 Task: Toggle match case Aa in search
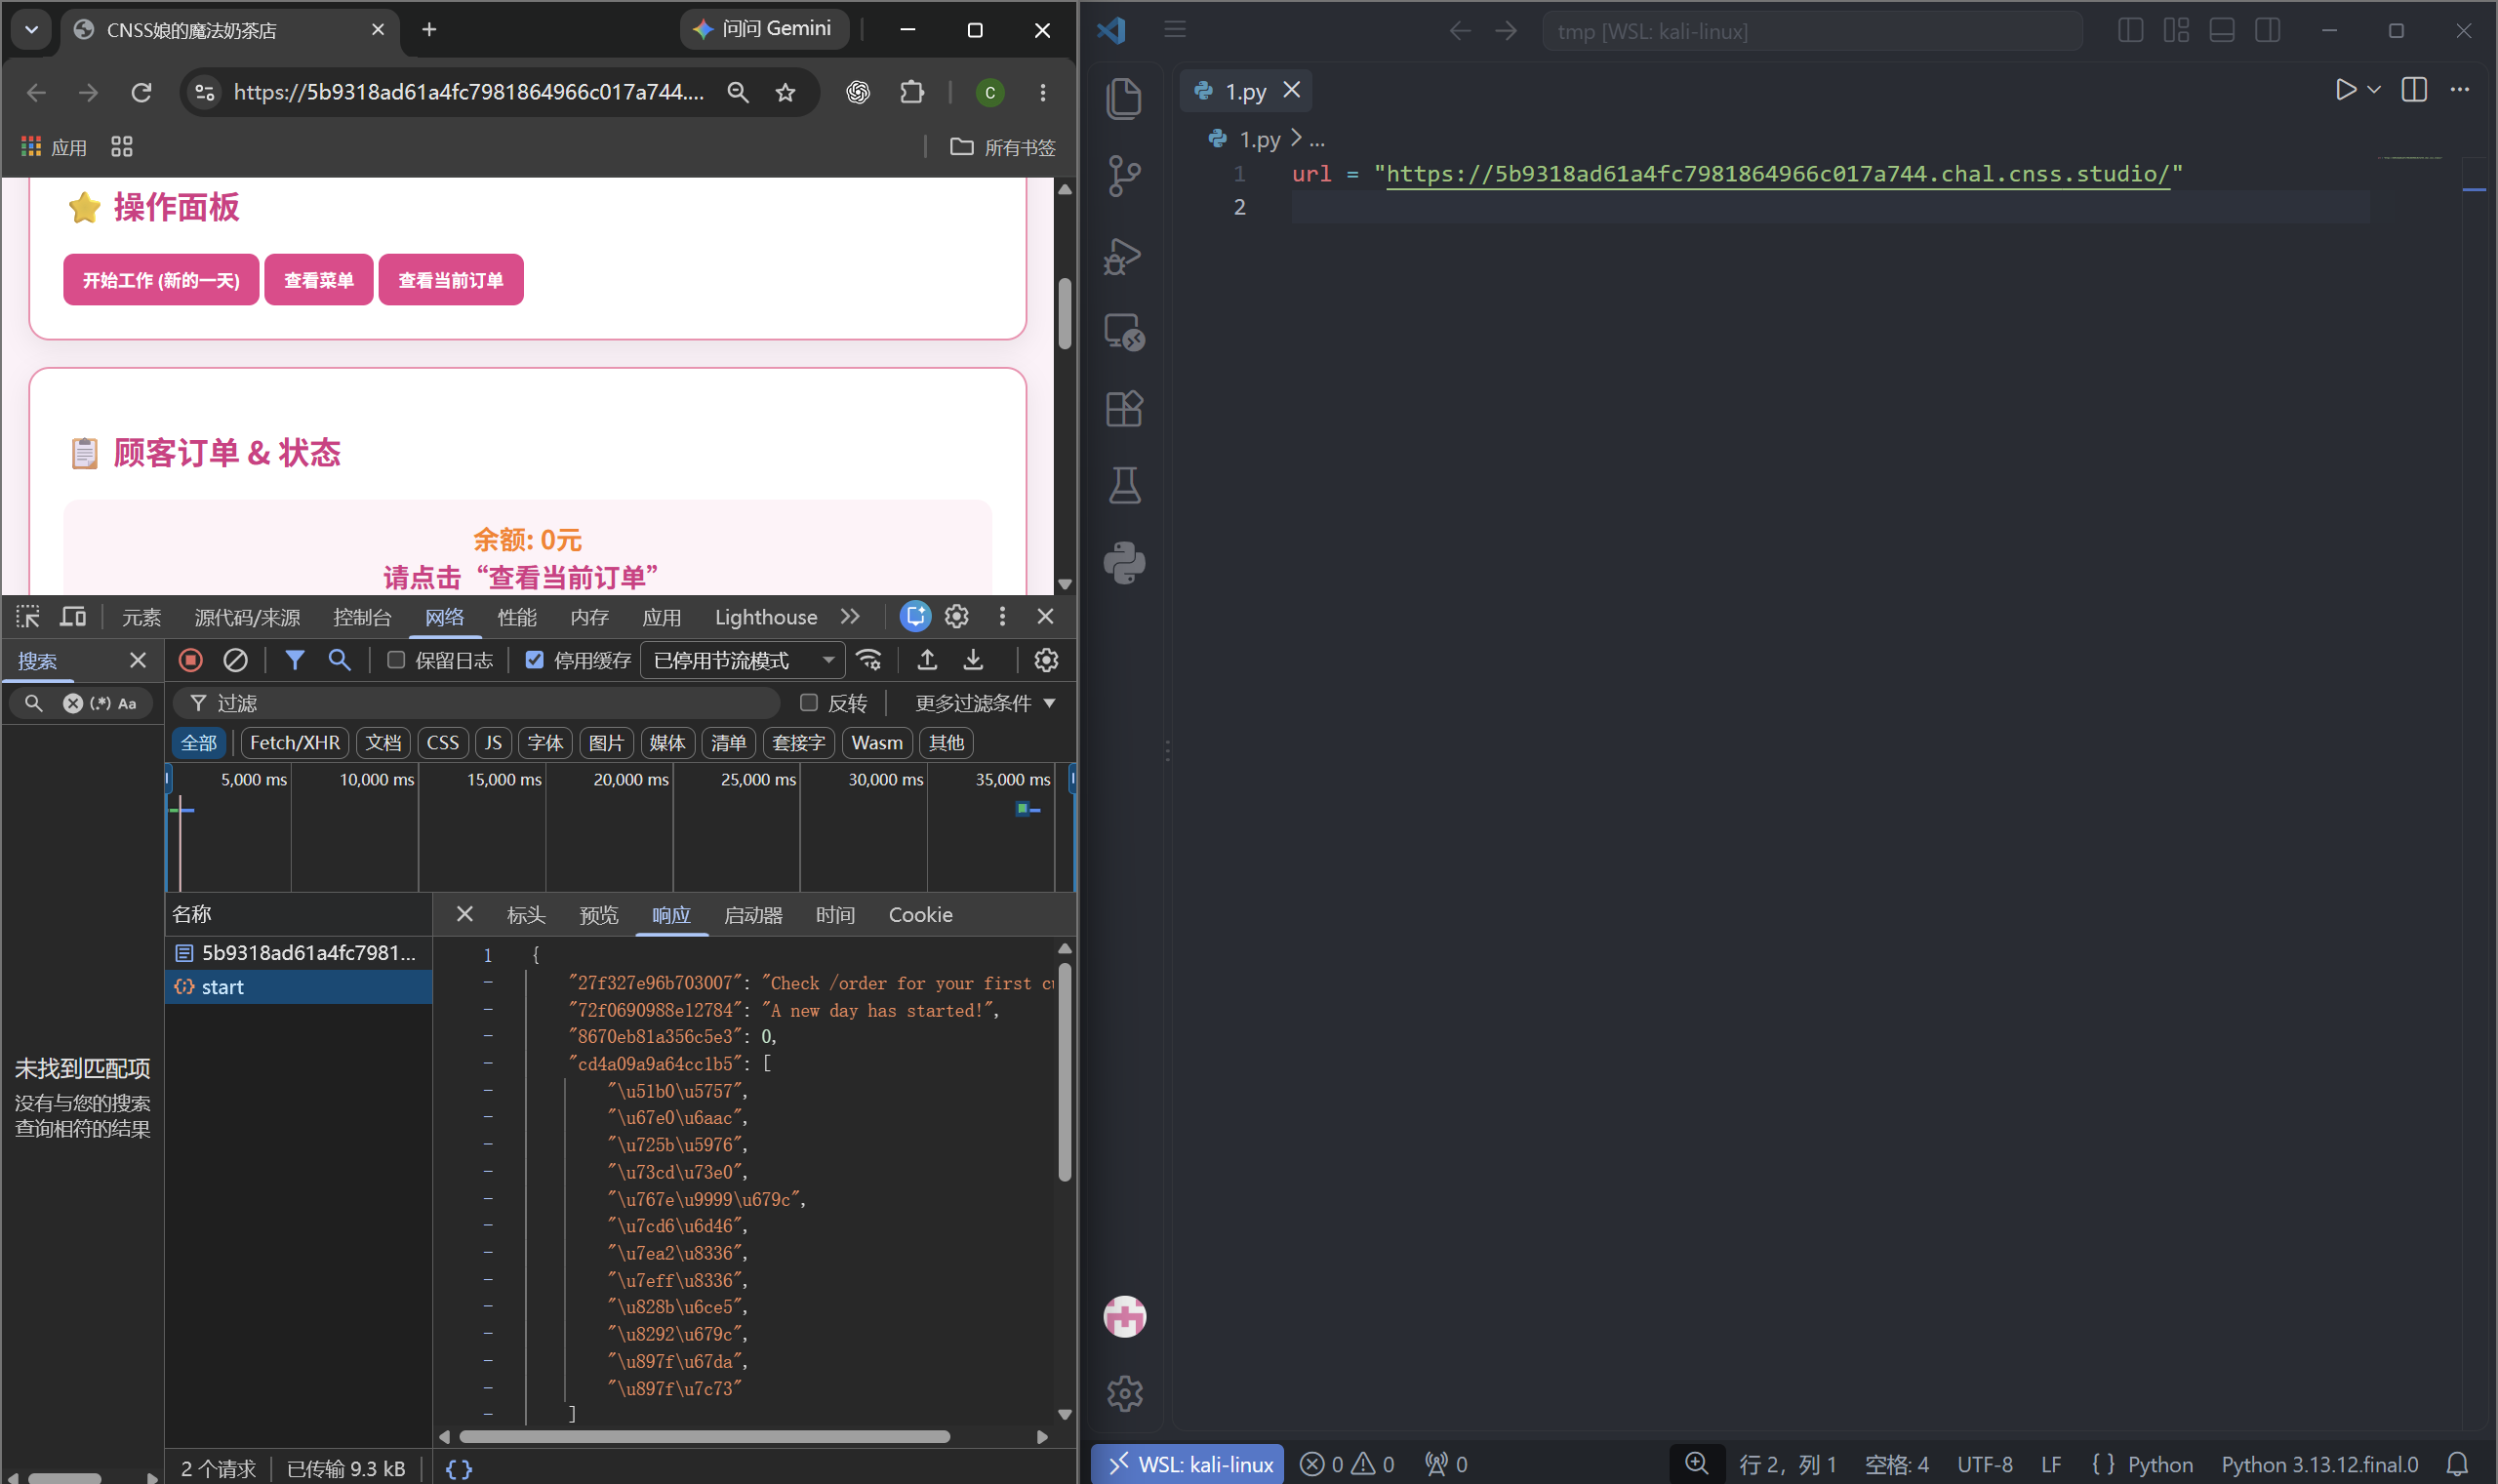click(x=127, y=703)
